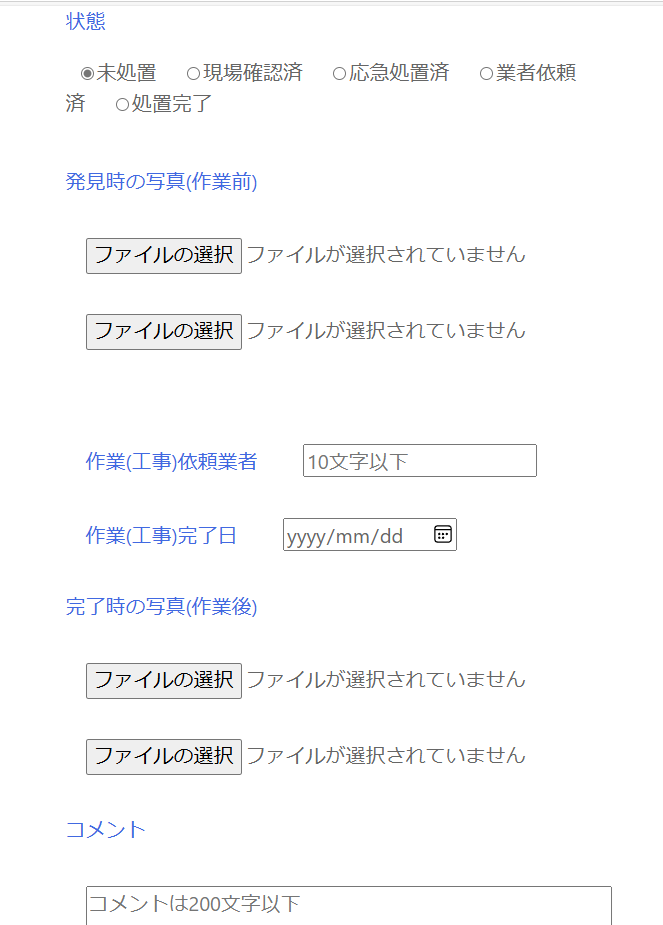Click the dd segment of the date field
The height and width of the screenshot is (925, 663).
point(391,537)
